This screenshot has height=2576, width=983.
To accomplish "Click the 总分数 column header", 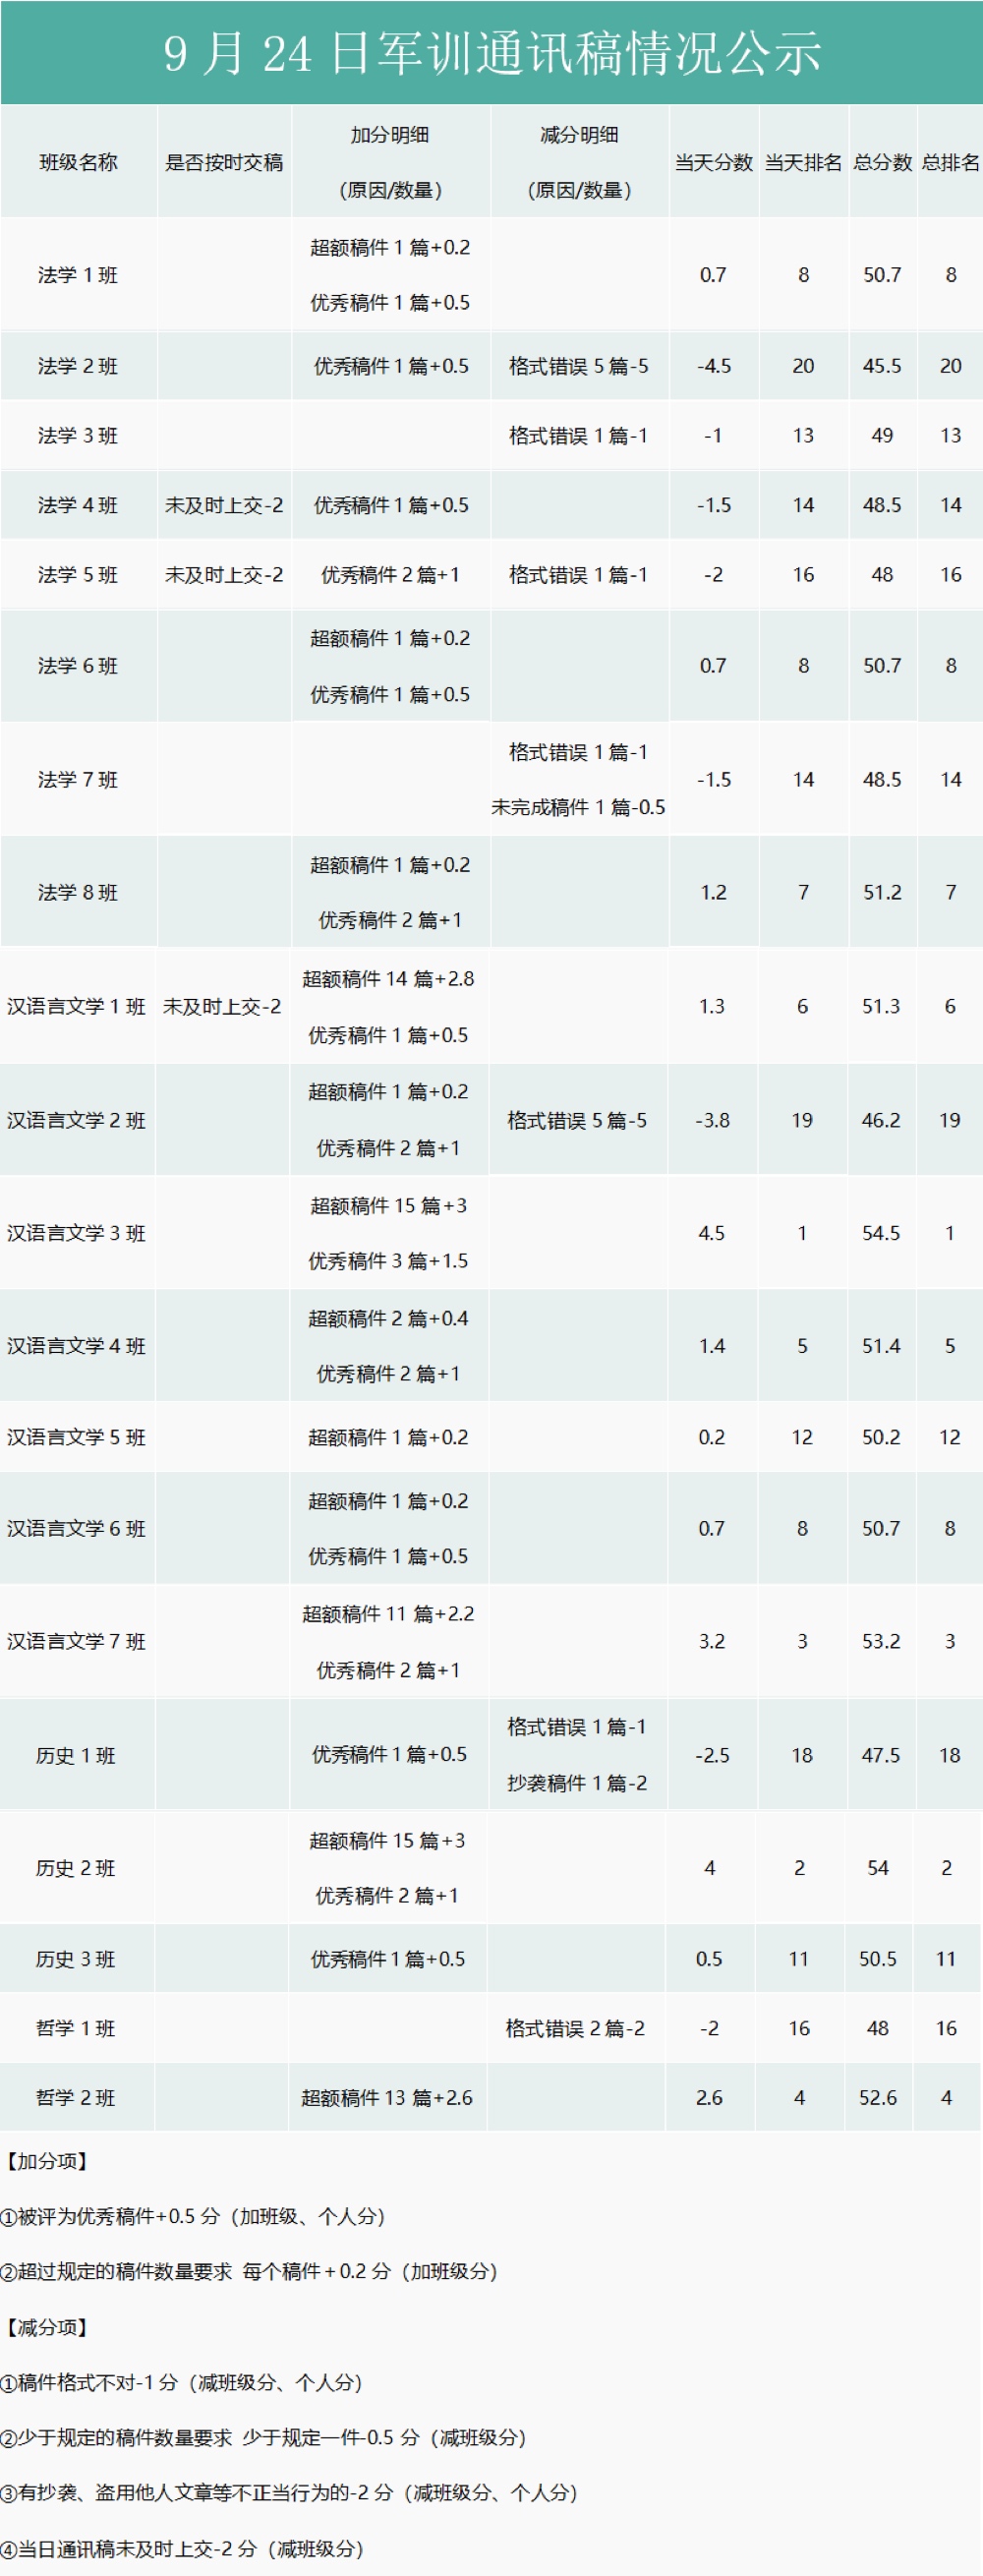I will (882, 162).
